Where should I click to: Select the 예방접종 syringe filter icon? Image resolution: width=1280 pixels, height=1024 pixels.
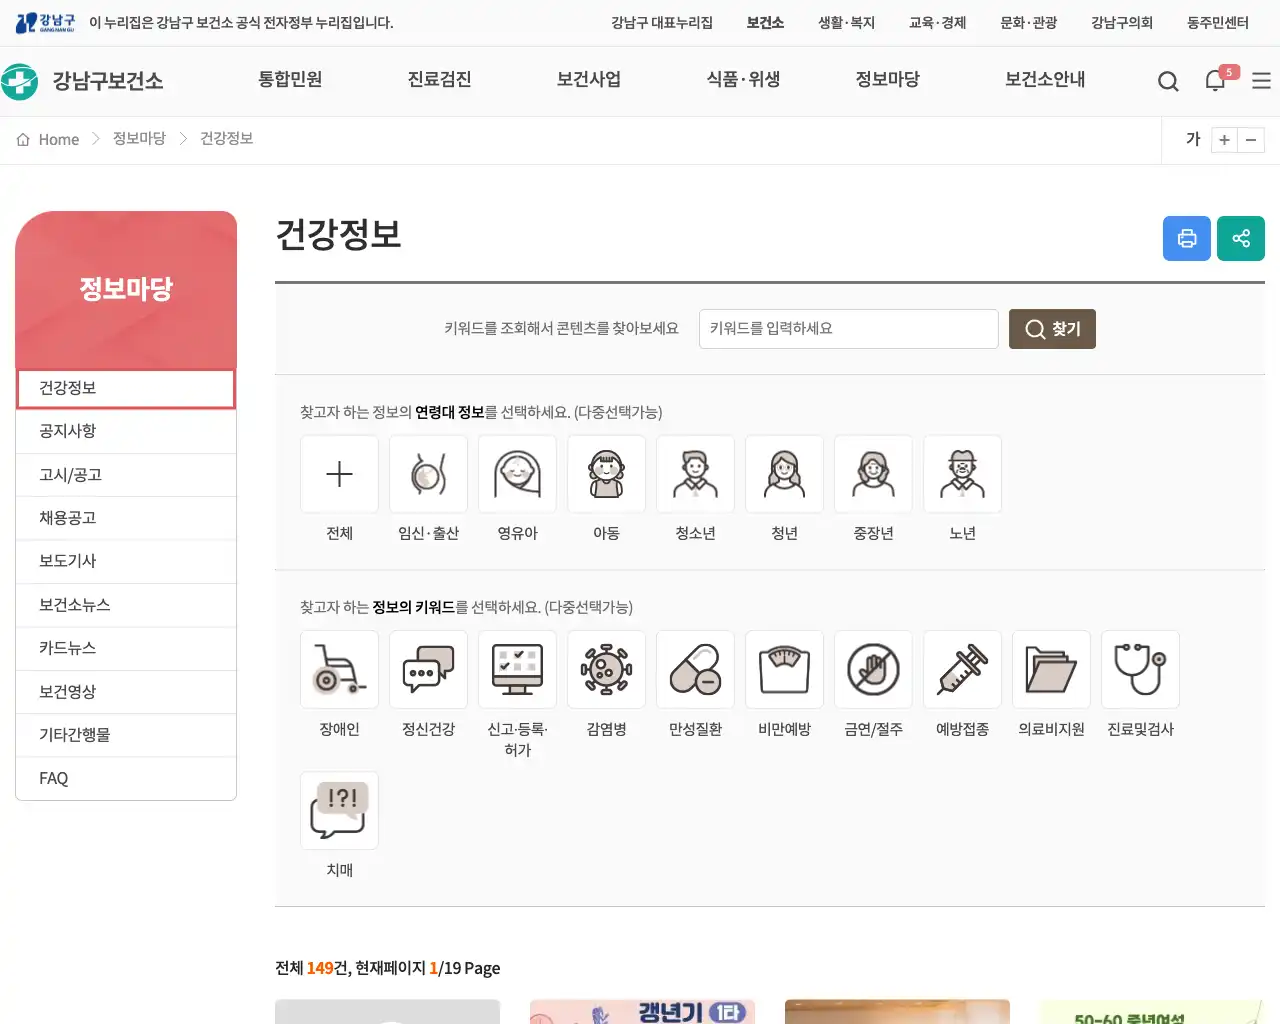point(962,669)
